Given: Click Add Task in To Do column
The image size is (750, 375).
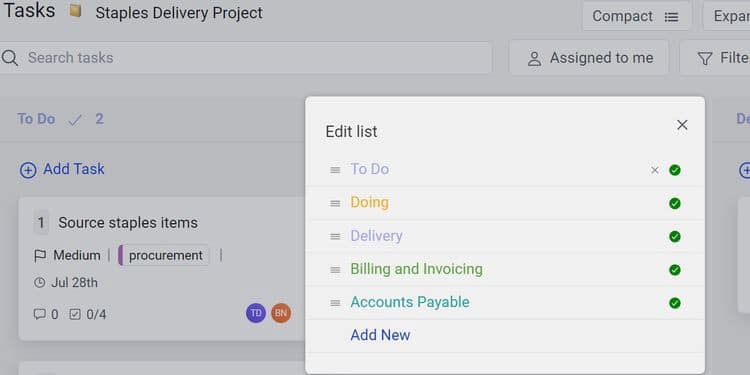Looking at the screenshot, I should point(62,169).
